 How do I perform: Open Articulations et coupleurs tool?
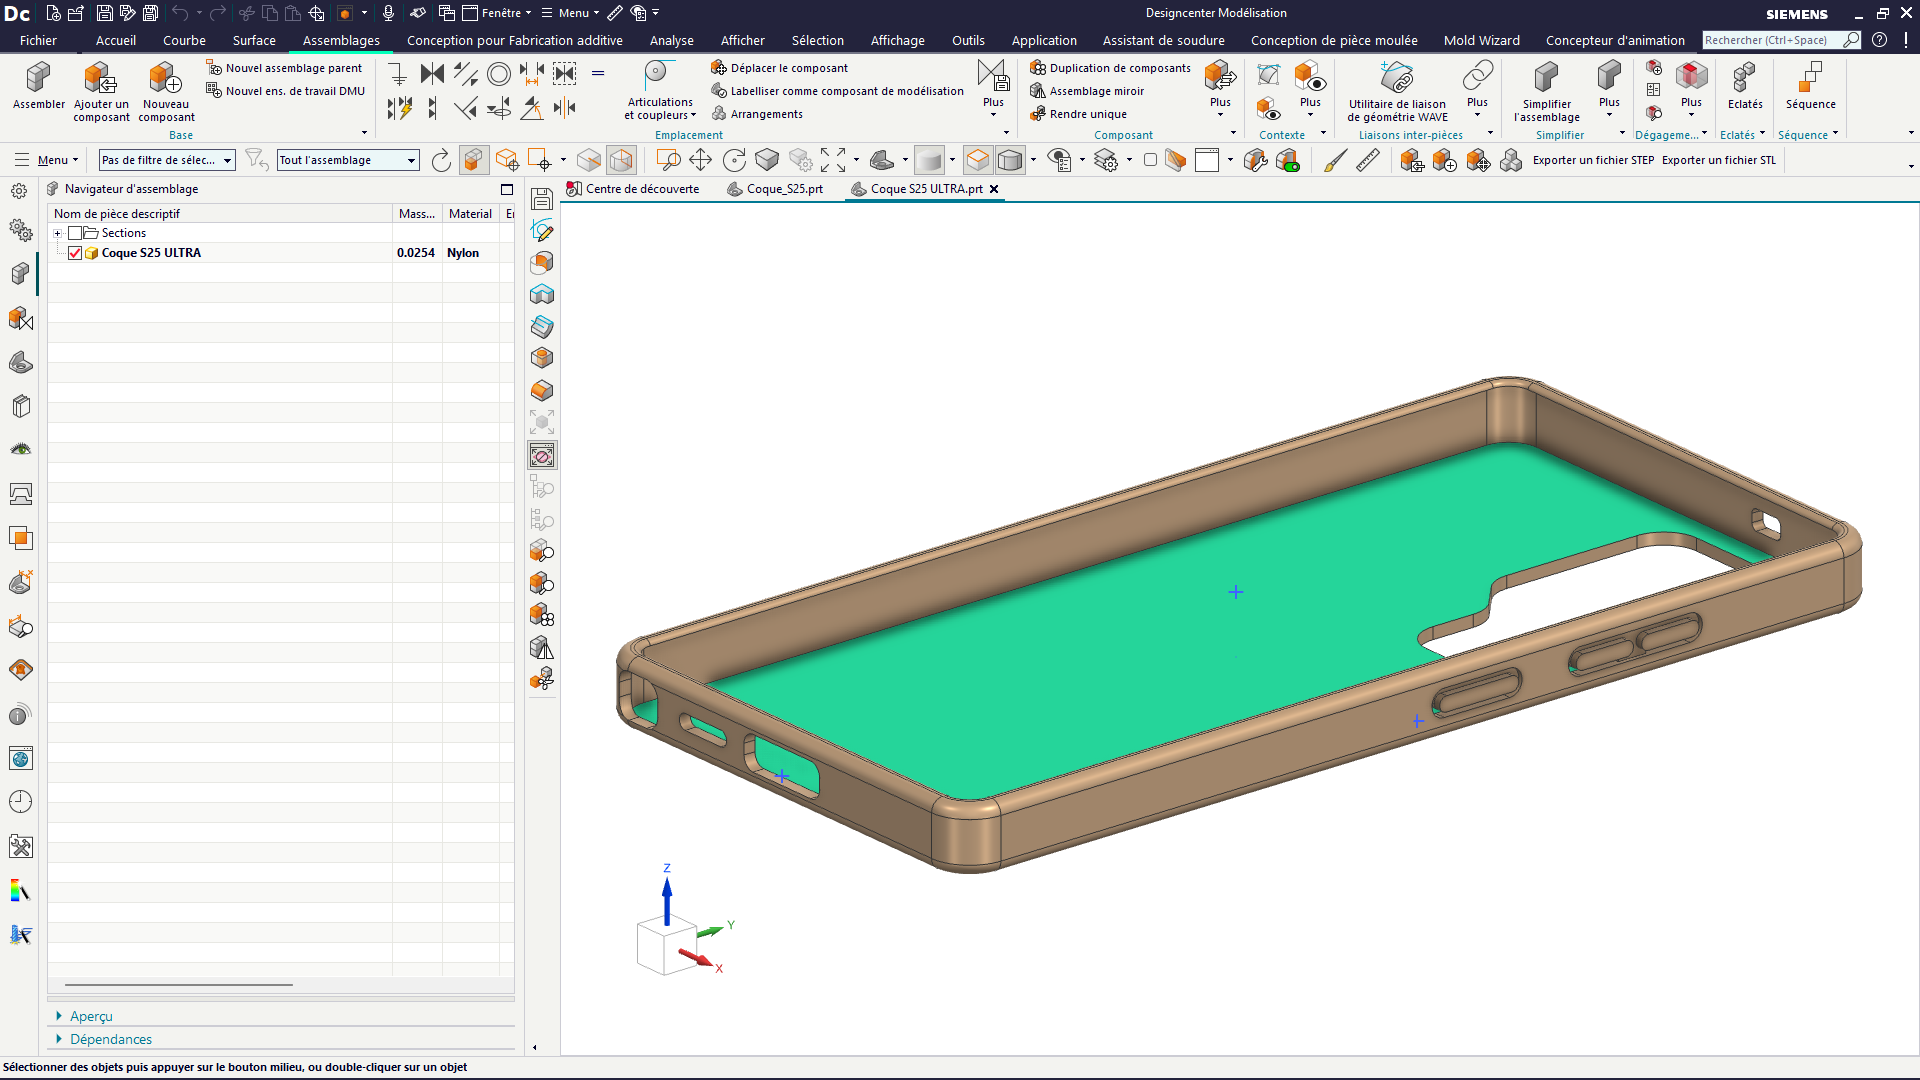tap(659, 91)
